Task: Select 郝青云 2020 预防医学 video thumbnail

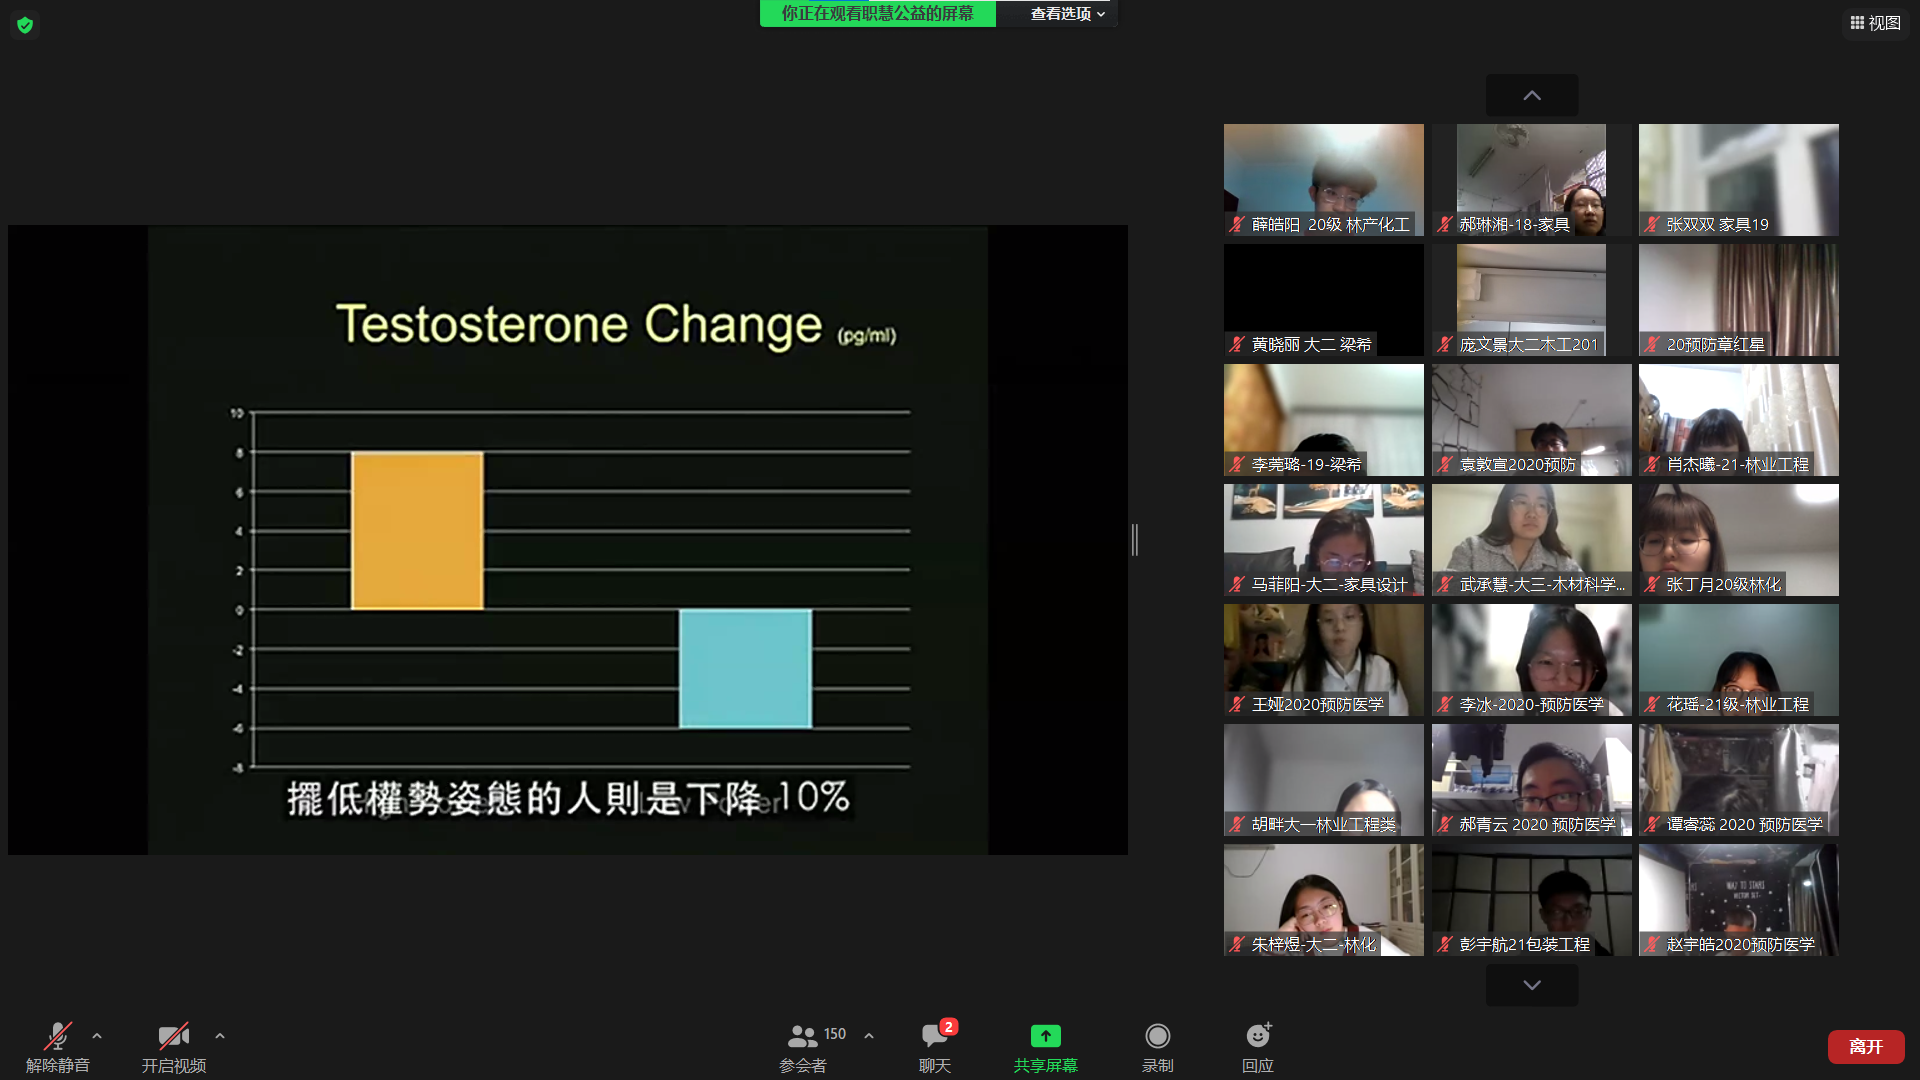Action: click(1531, 780)
